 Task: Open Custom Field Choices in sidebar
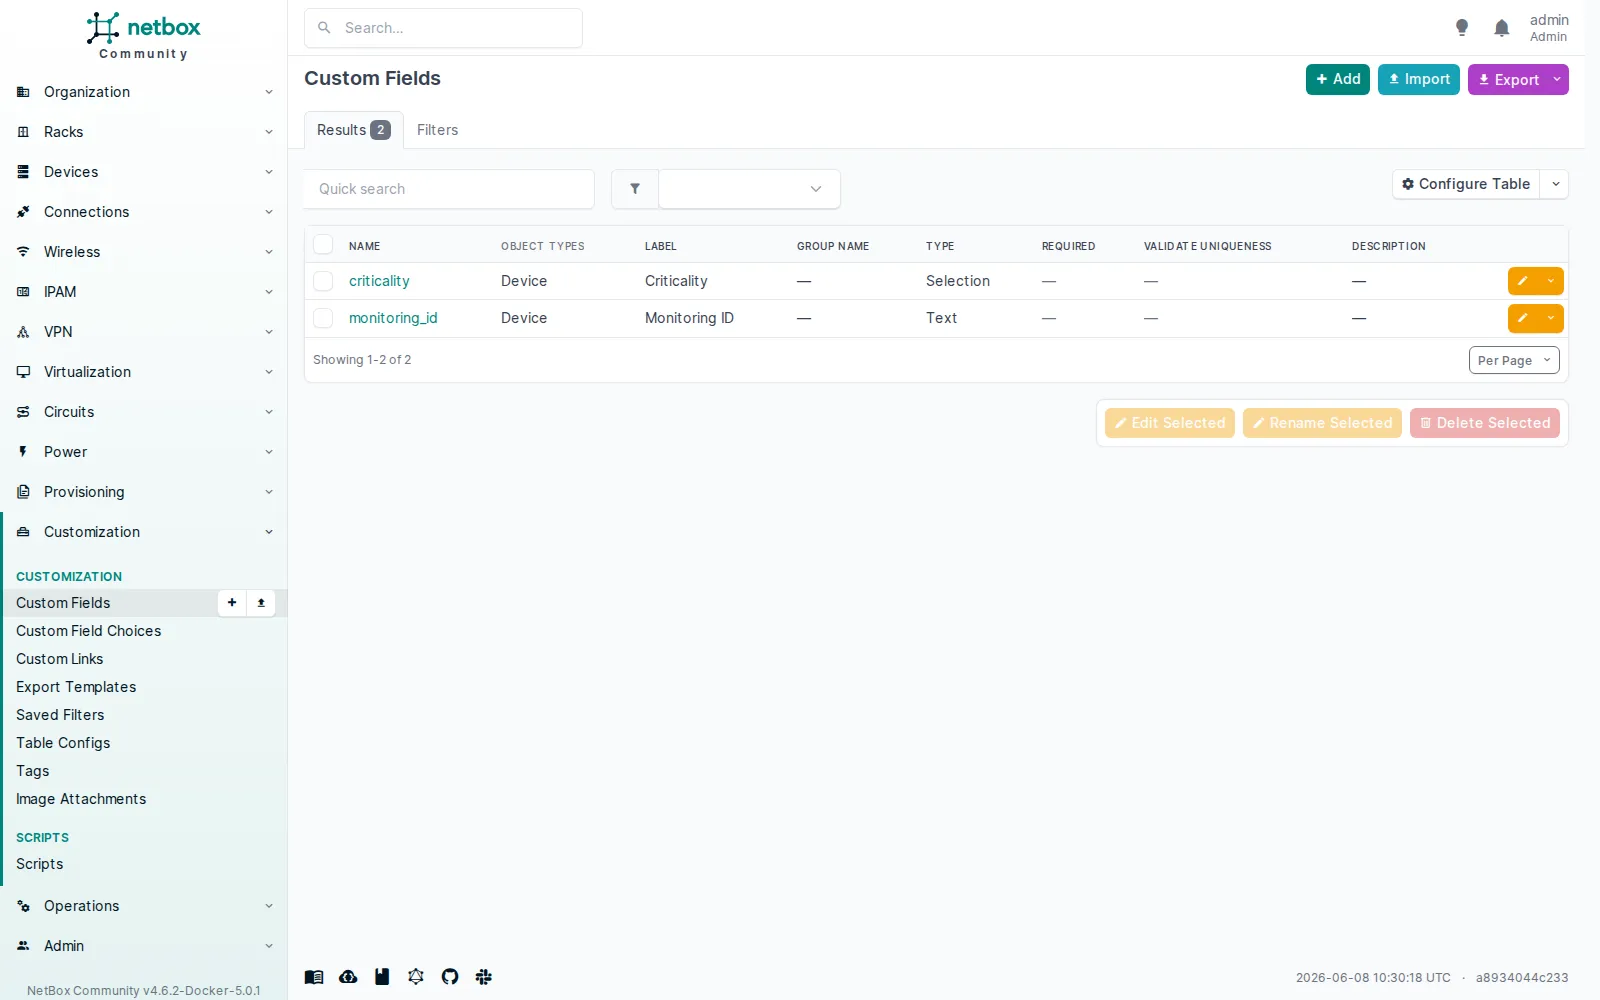point(89,631)
